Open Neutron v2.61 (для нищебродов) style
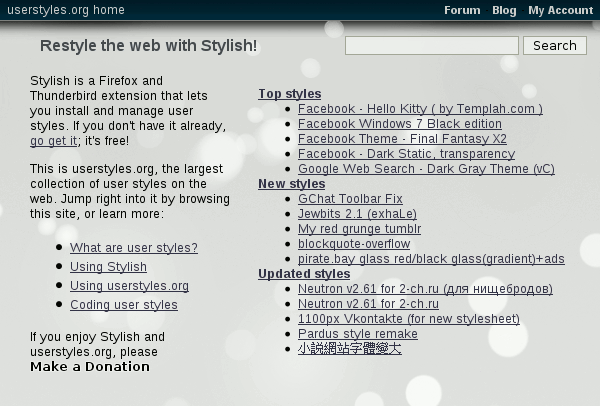This screenshot has width=600, height=406. 426,289
